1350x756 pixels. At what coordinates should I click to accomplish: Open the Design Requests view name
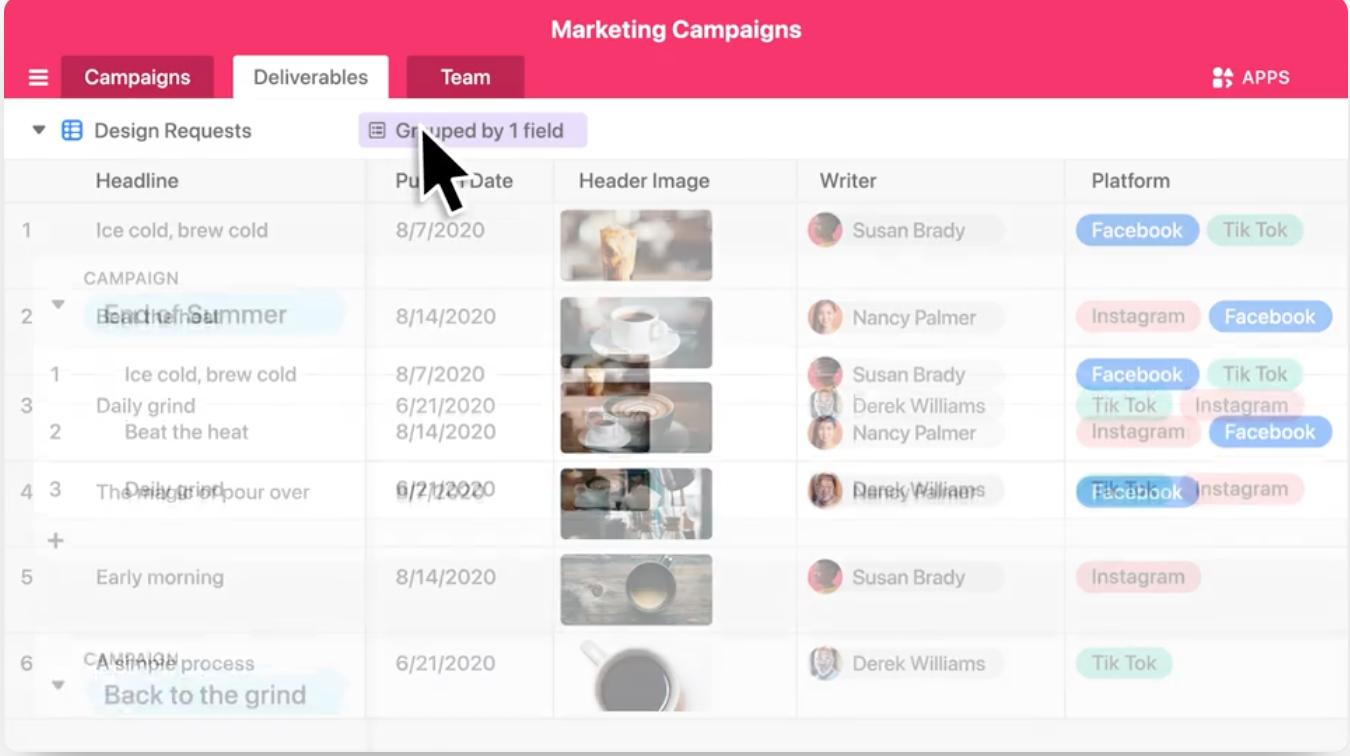click(x=172, y=131)
